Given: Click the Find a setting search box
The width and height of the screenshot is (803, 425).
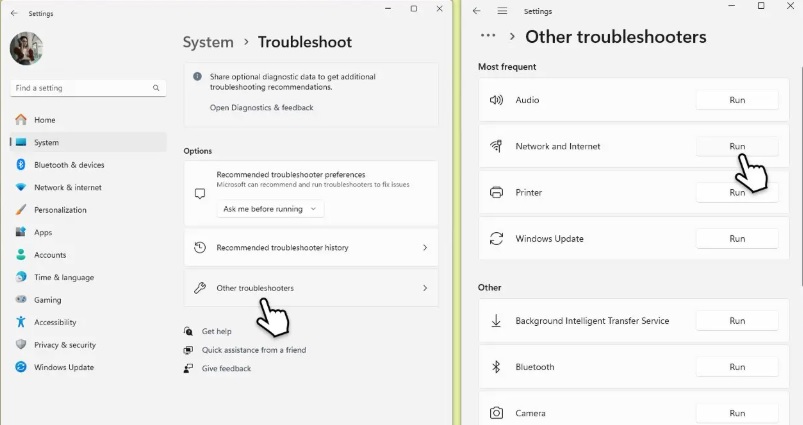Looking at the screenshot, I should coord(87,88).
